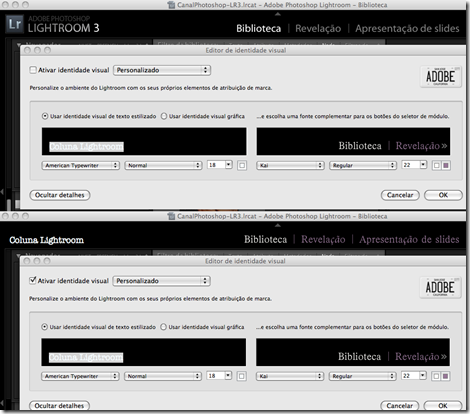
Task: Click Revelação » in upper dialog module preview
Action: pos(421,146)
